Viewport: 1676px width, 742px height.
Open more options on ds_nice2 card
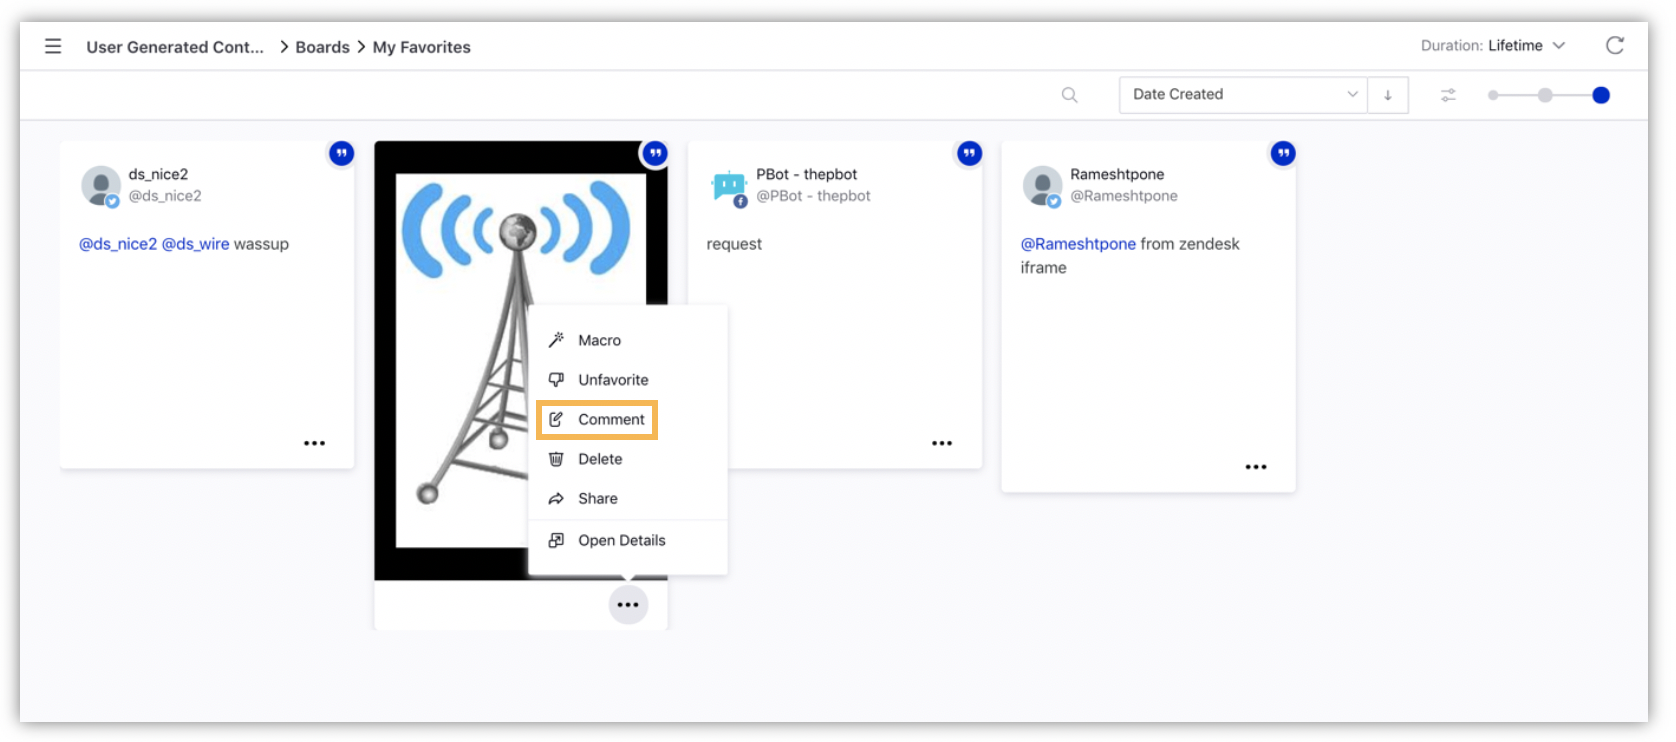coord(314,443)
